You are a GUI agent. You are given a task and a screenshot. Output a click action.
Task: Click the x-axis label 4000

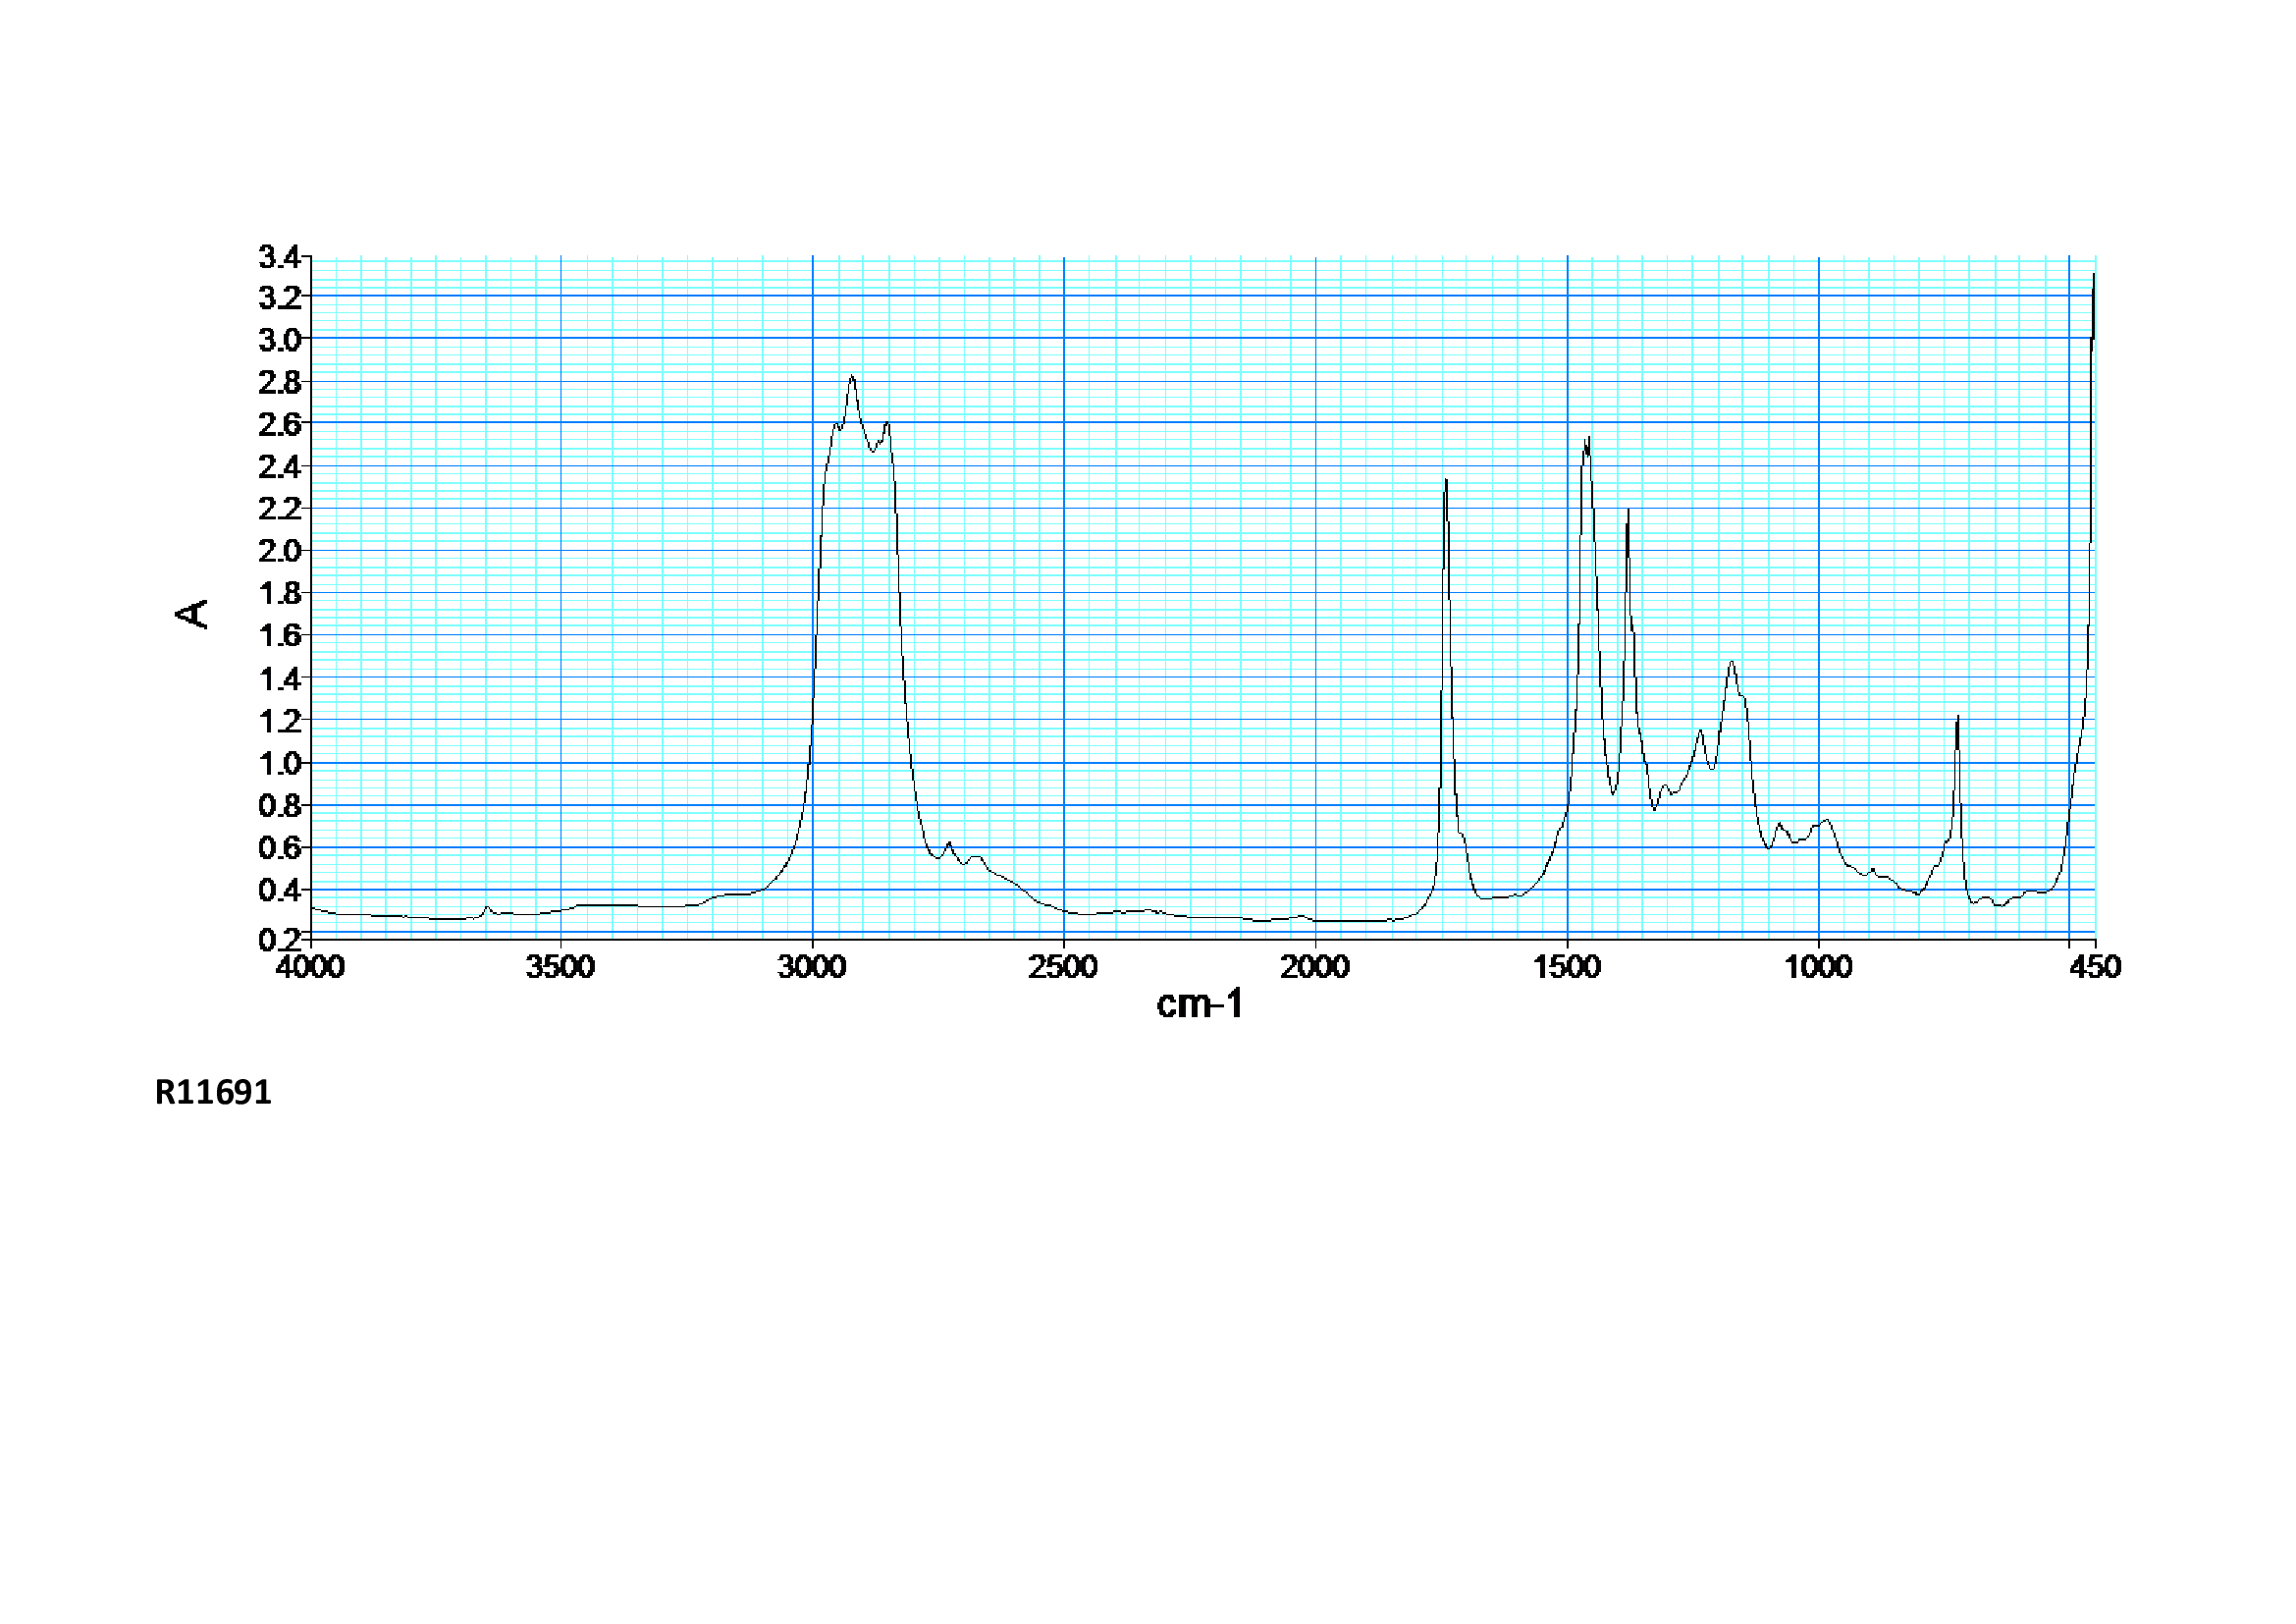point(311,966)
